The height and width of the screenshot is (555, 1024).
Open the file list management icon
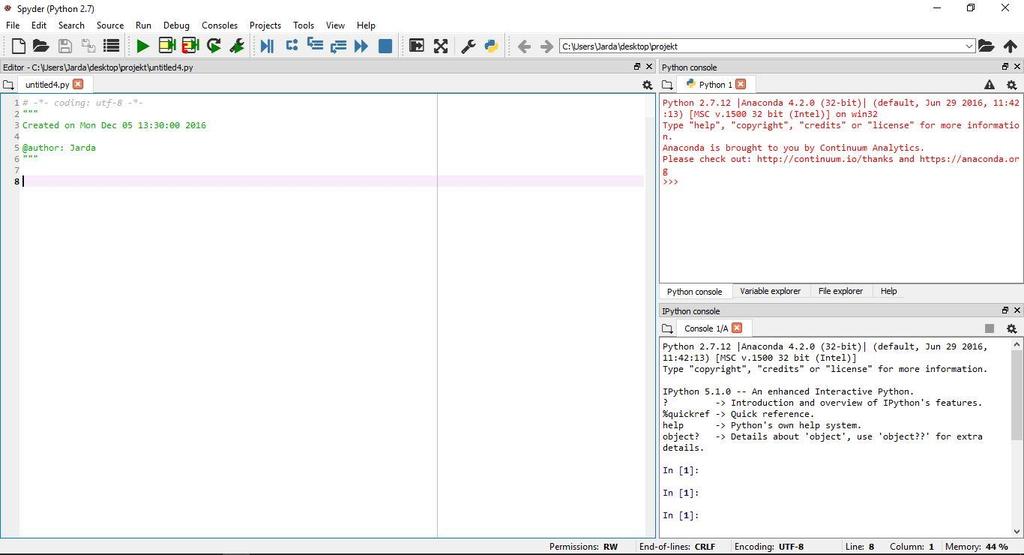coord(112,46)
